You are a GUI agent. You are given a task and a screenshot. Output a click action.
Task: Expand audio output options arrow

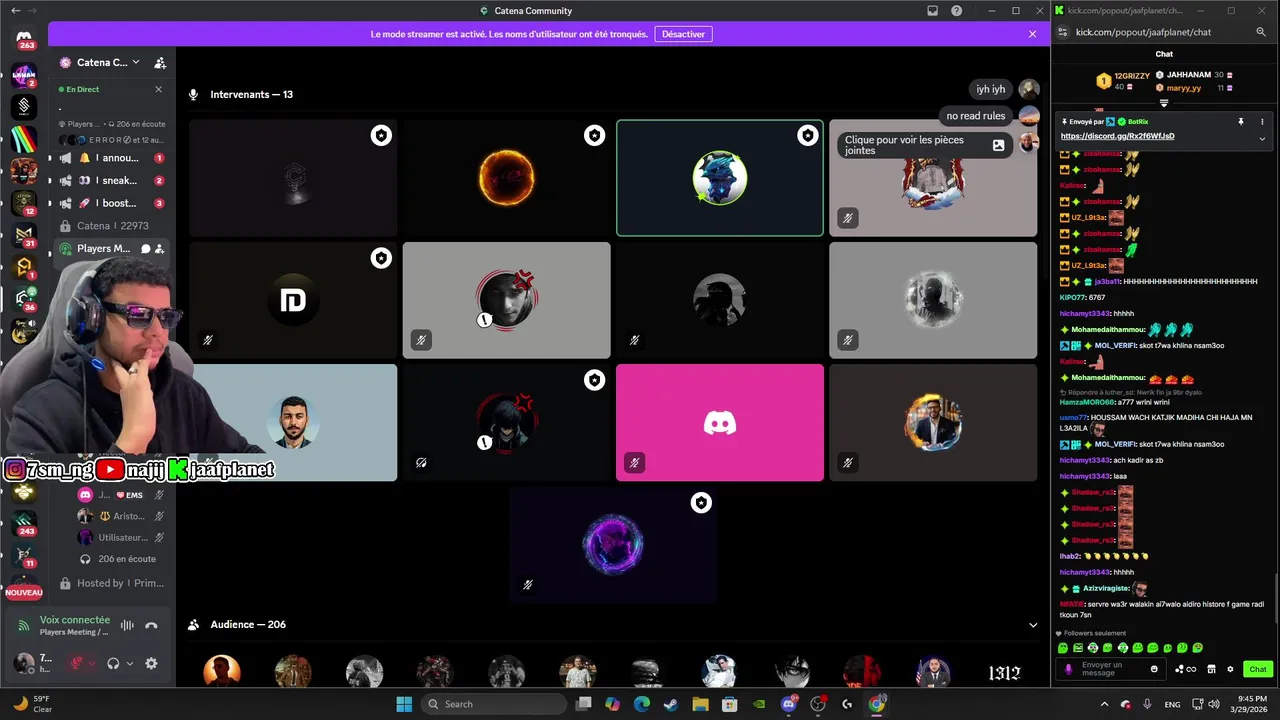[129, 663]
